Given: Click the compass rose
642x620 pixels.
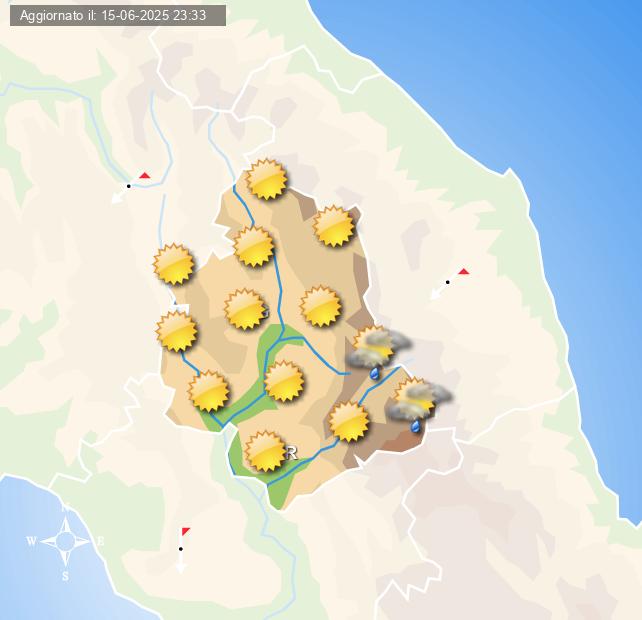Looking at the screenshot, I should coord(65,541).
